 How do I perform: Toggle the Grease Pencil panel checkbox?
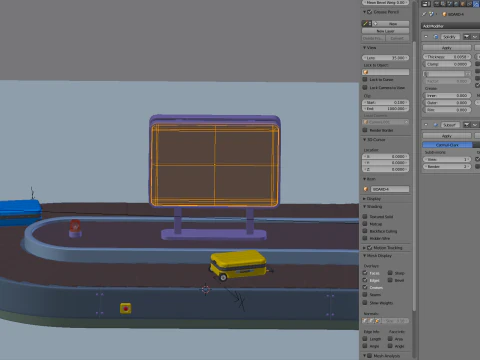[370, 12]
